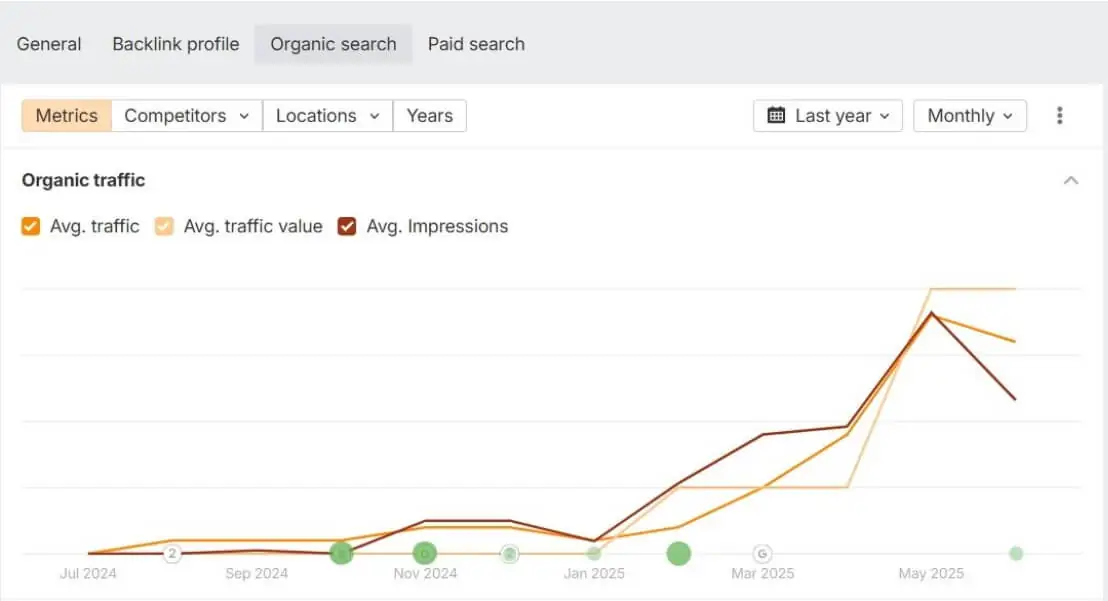Open the Locations dropdown
This screenshot has width=1108, height=601.
click(x=327, y=115)
